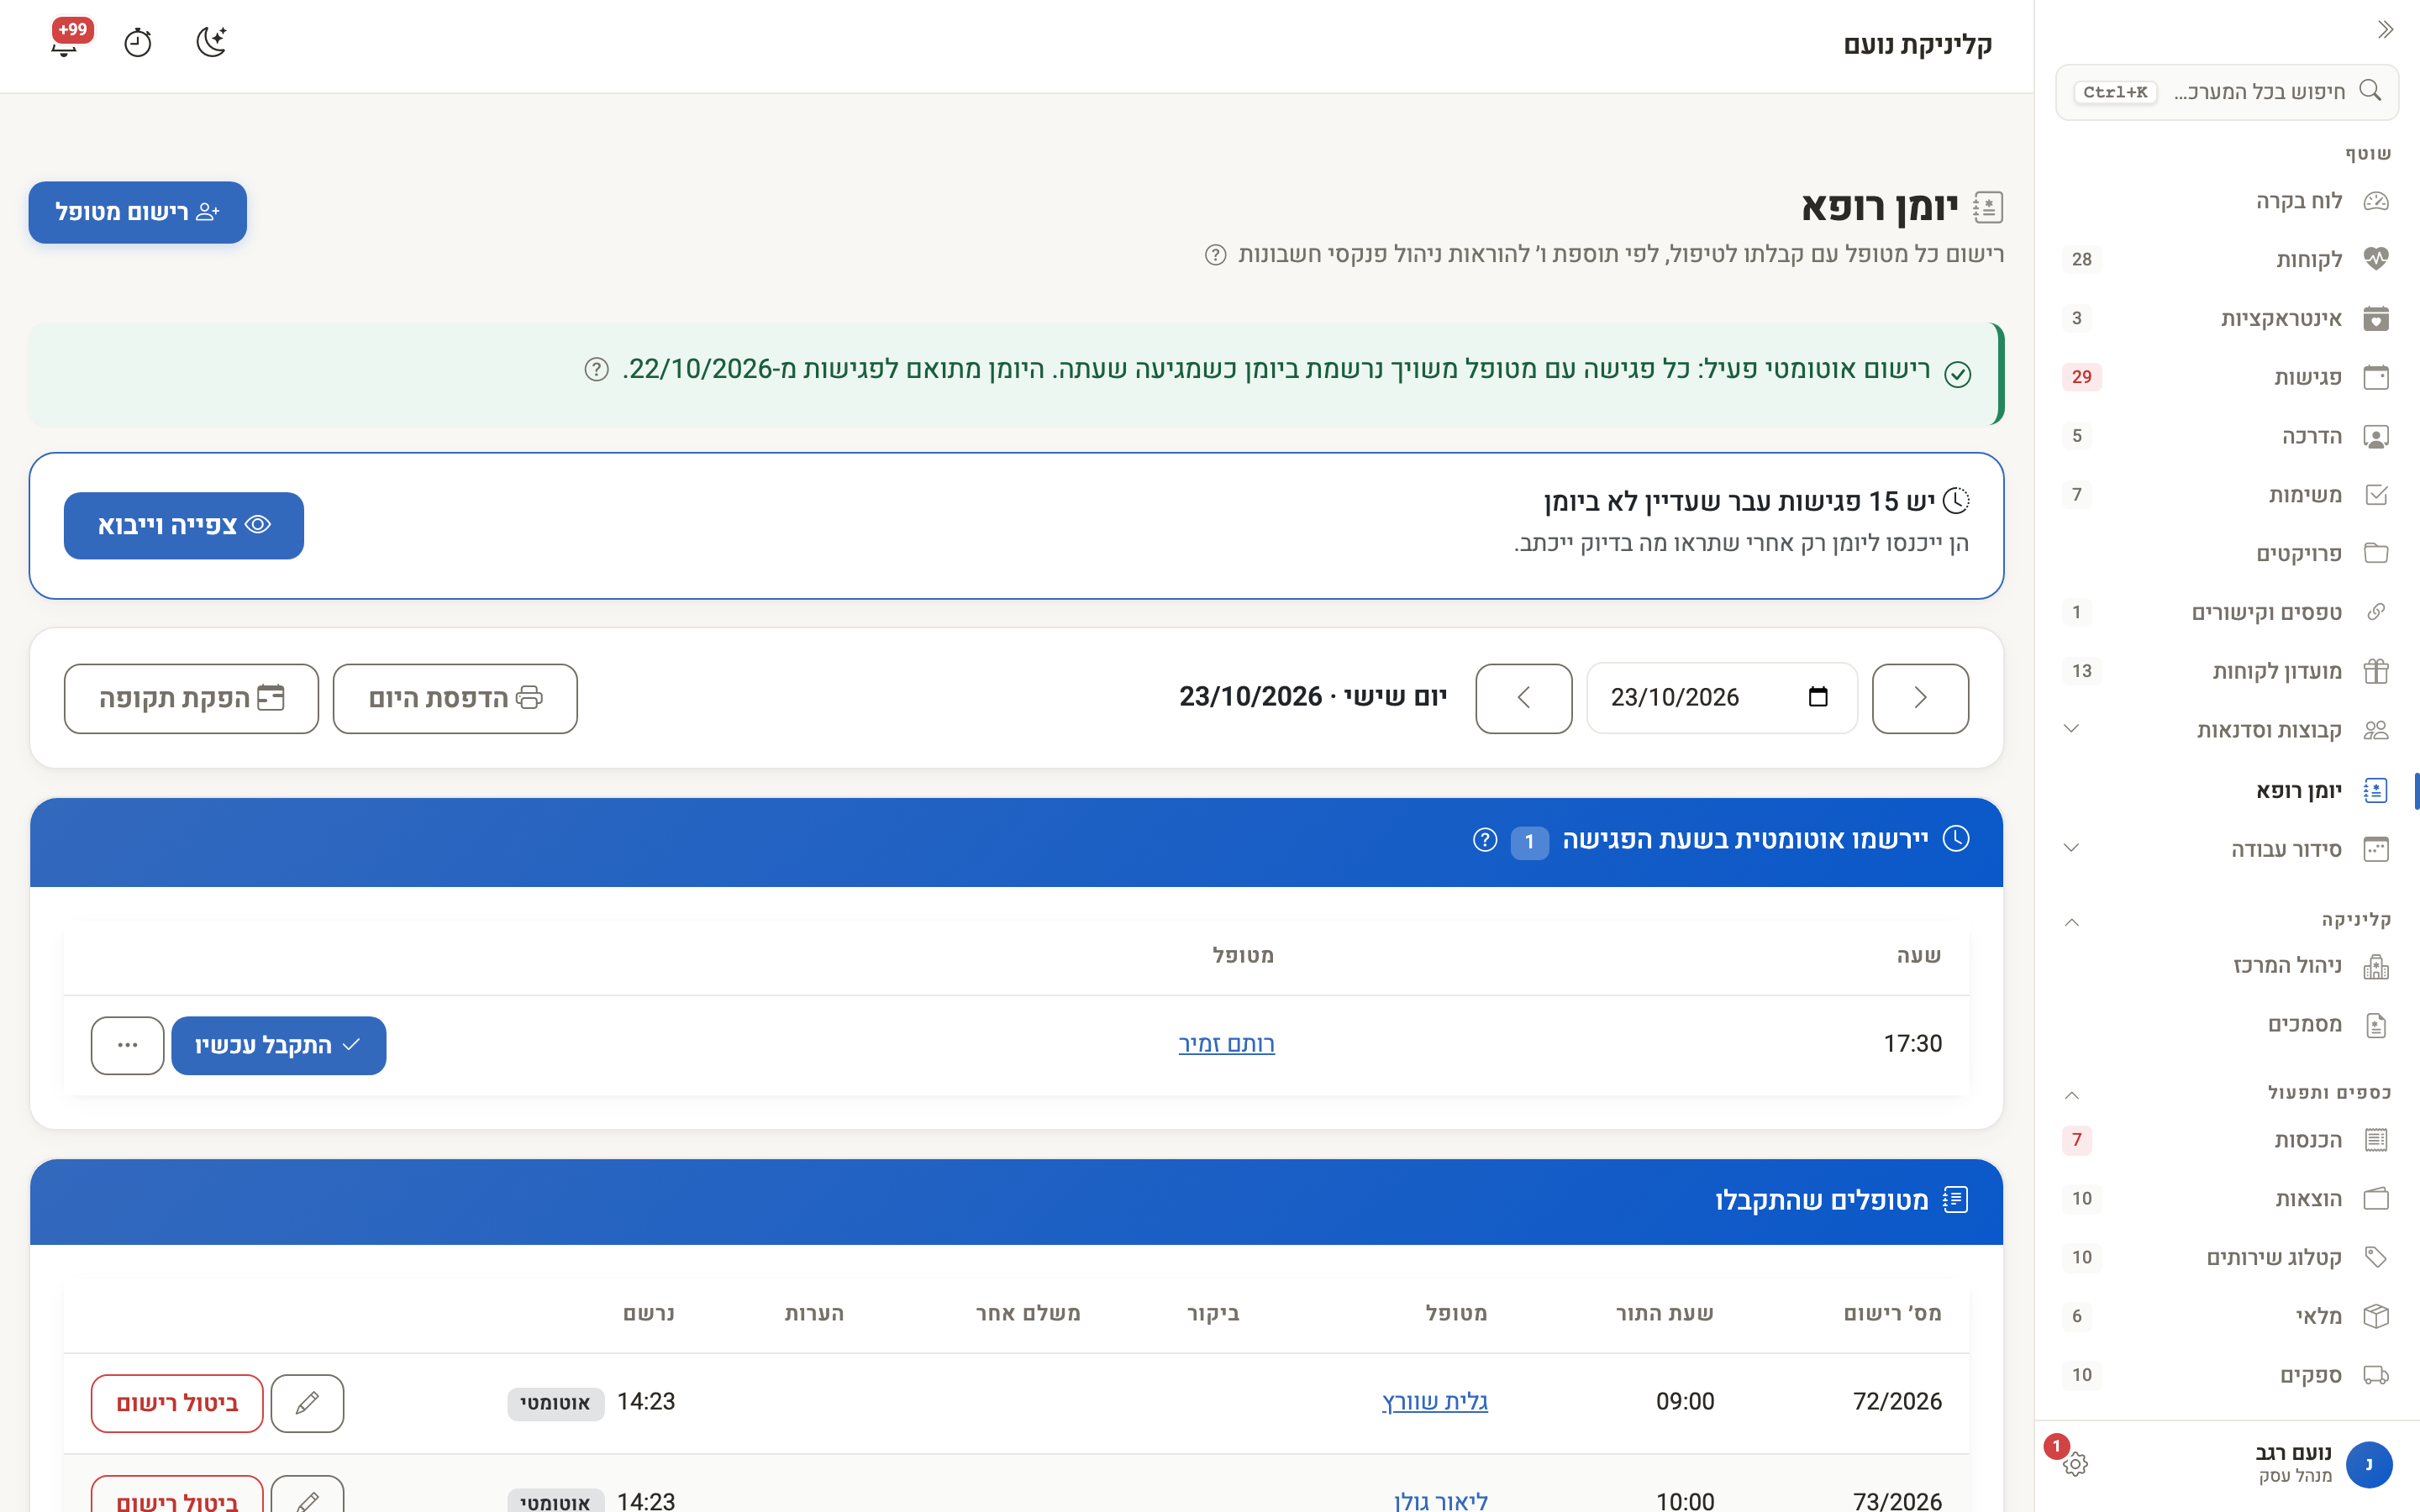This screenshot has height=1512, width=2420.
Task: Click help icon beside page subtitle
Action: click(1215, 255)
